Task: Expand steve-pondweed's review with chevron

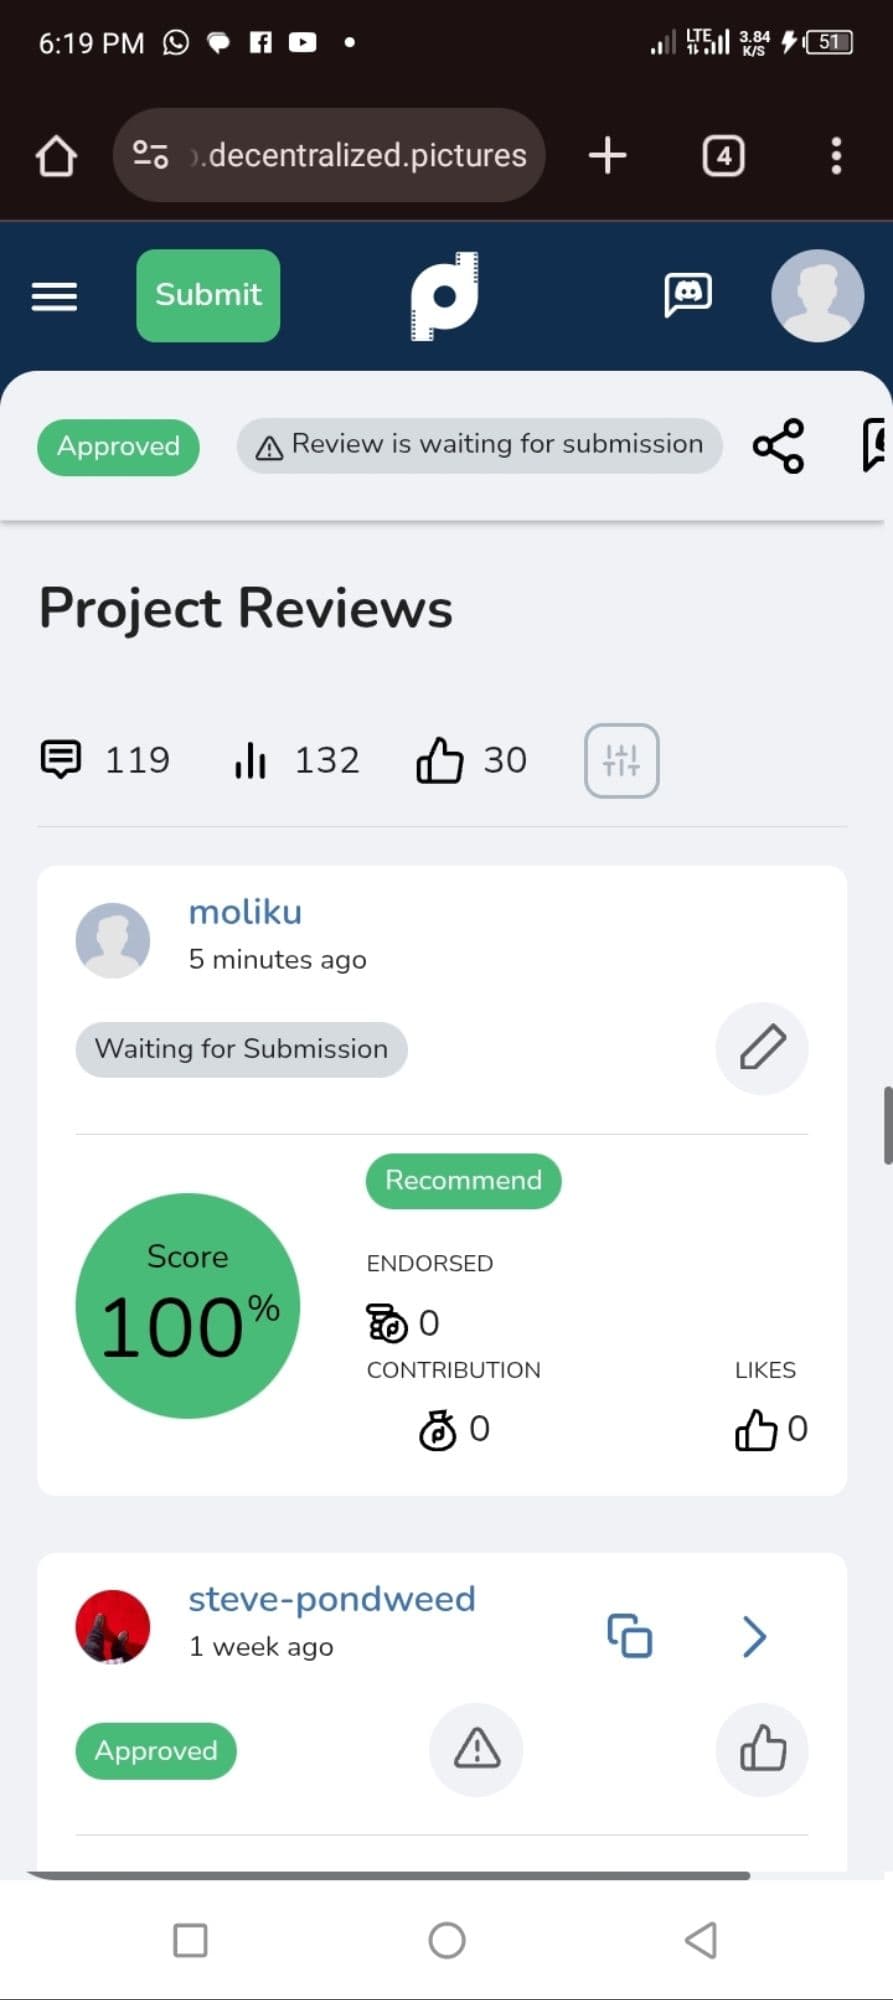Action: pos(755,1636)
